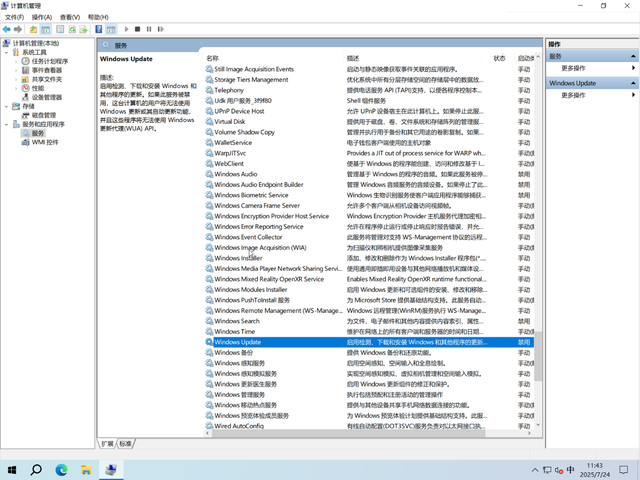Switch to the 扩展 tab

tap(107, 444)
